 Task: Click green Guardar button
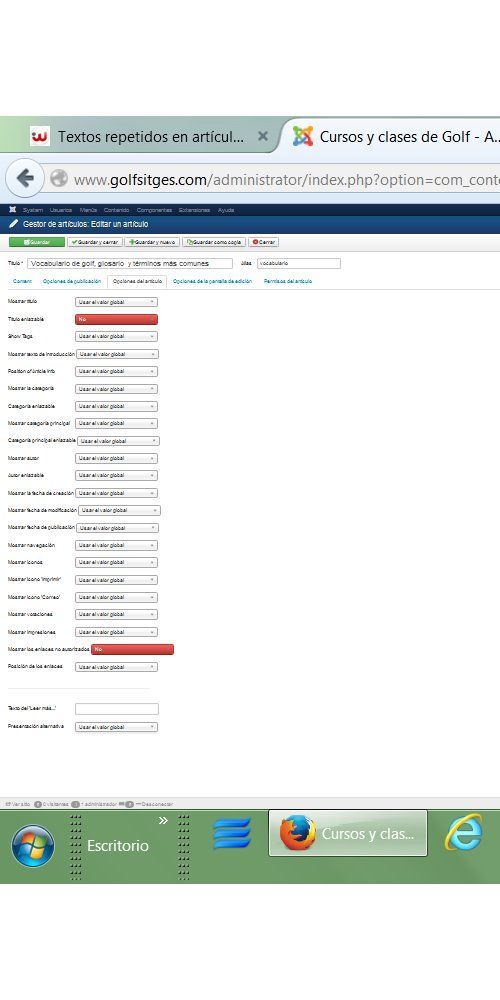click(x=37, y=242)
